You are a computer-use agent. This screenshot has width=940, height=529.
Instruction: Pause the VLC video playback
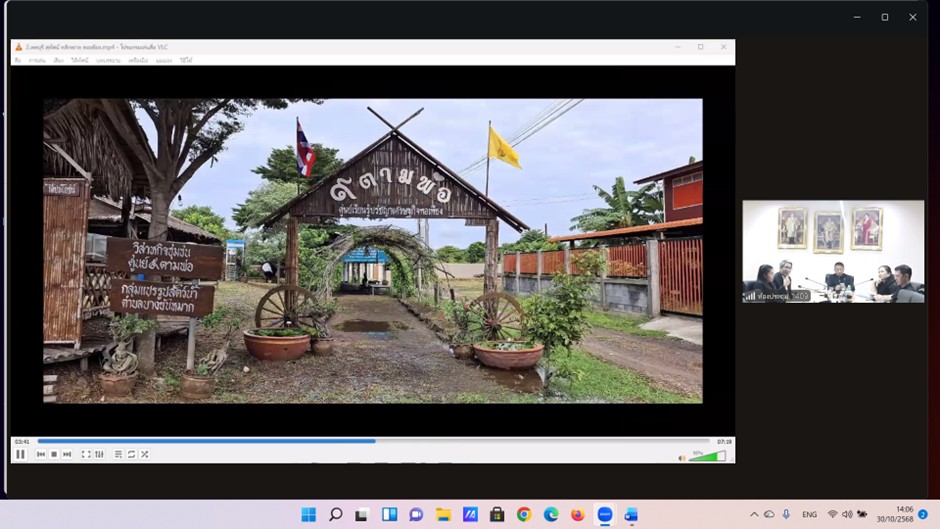click(20, 454)
